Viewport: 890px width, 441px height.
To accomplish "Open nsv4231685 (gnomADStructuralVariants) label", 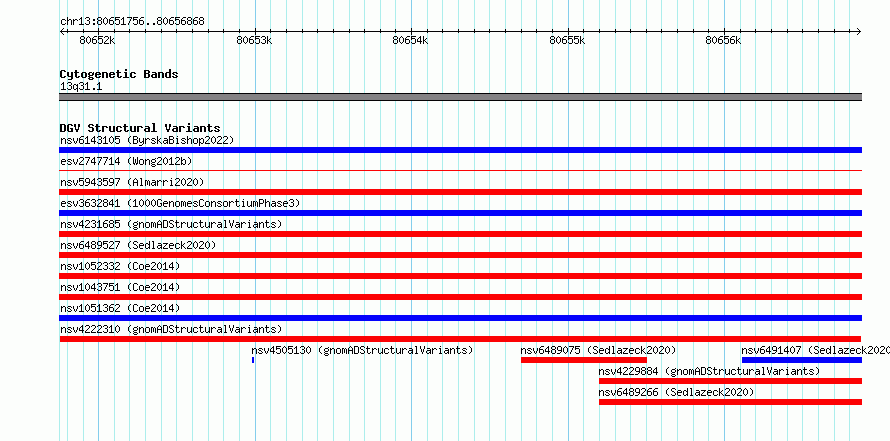I will [x=171, y=224].
